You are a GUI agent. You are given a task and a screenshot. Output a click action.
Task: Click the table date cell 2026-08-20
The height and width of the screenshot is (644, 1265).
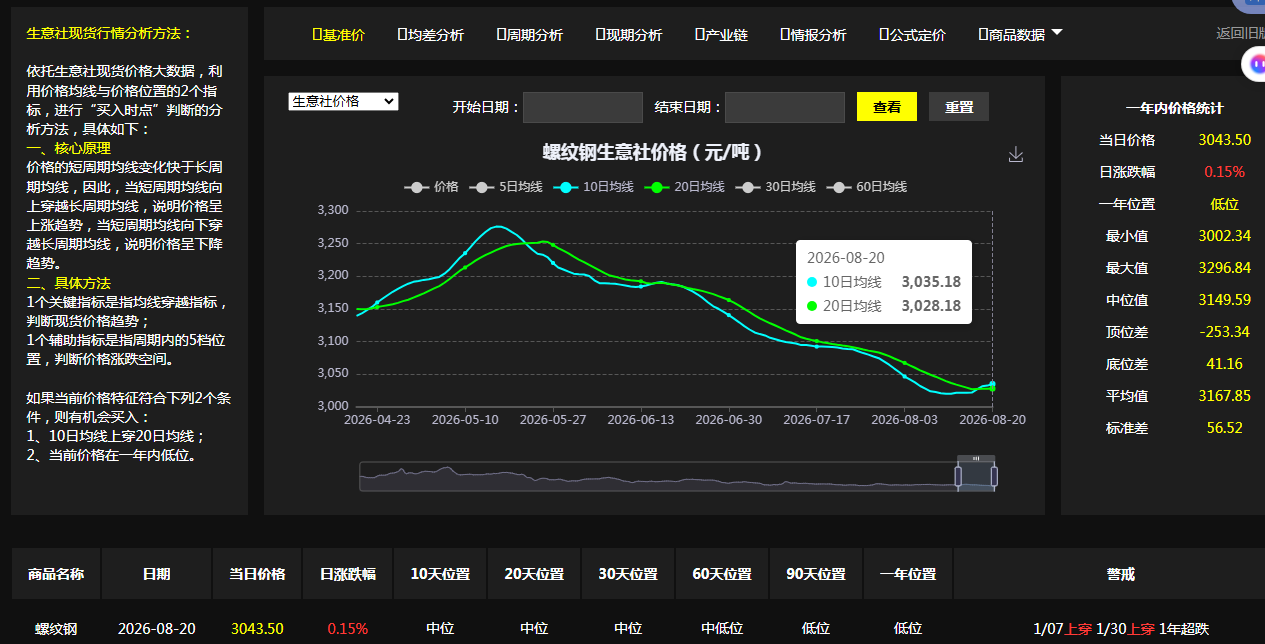(x=157, y=629)
